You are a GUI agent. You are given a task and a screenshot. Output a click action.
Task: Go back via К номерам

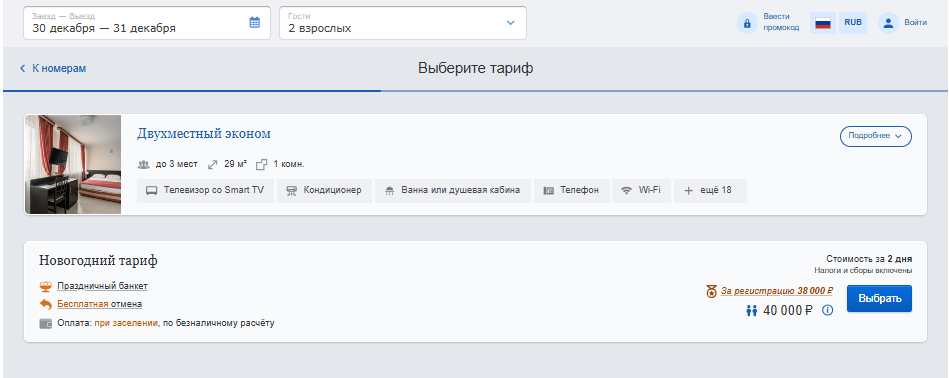point(53,68)
